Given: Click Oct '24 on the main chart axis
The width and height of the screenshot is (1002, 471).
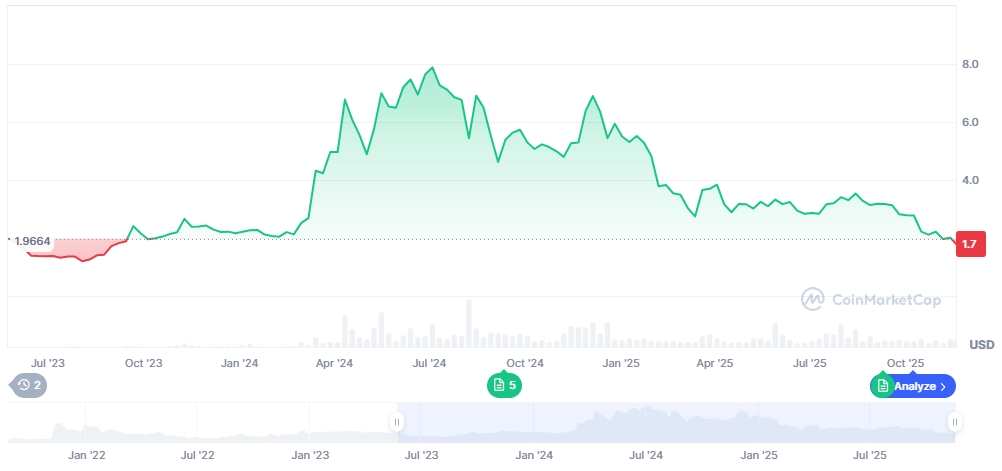Looking at the screenshot, I should (525, 364).
